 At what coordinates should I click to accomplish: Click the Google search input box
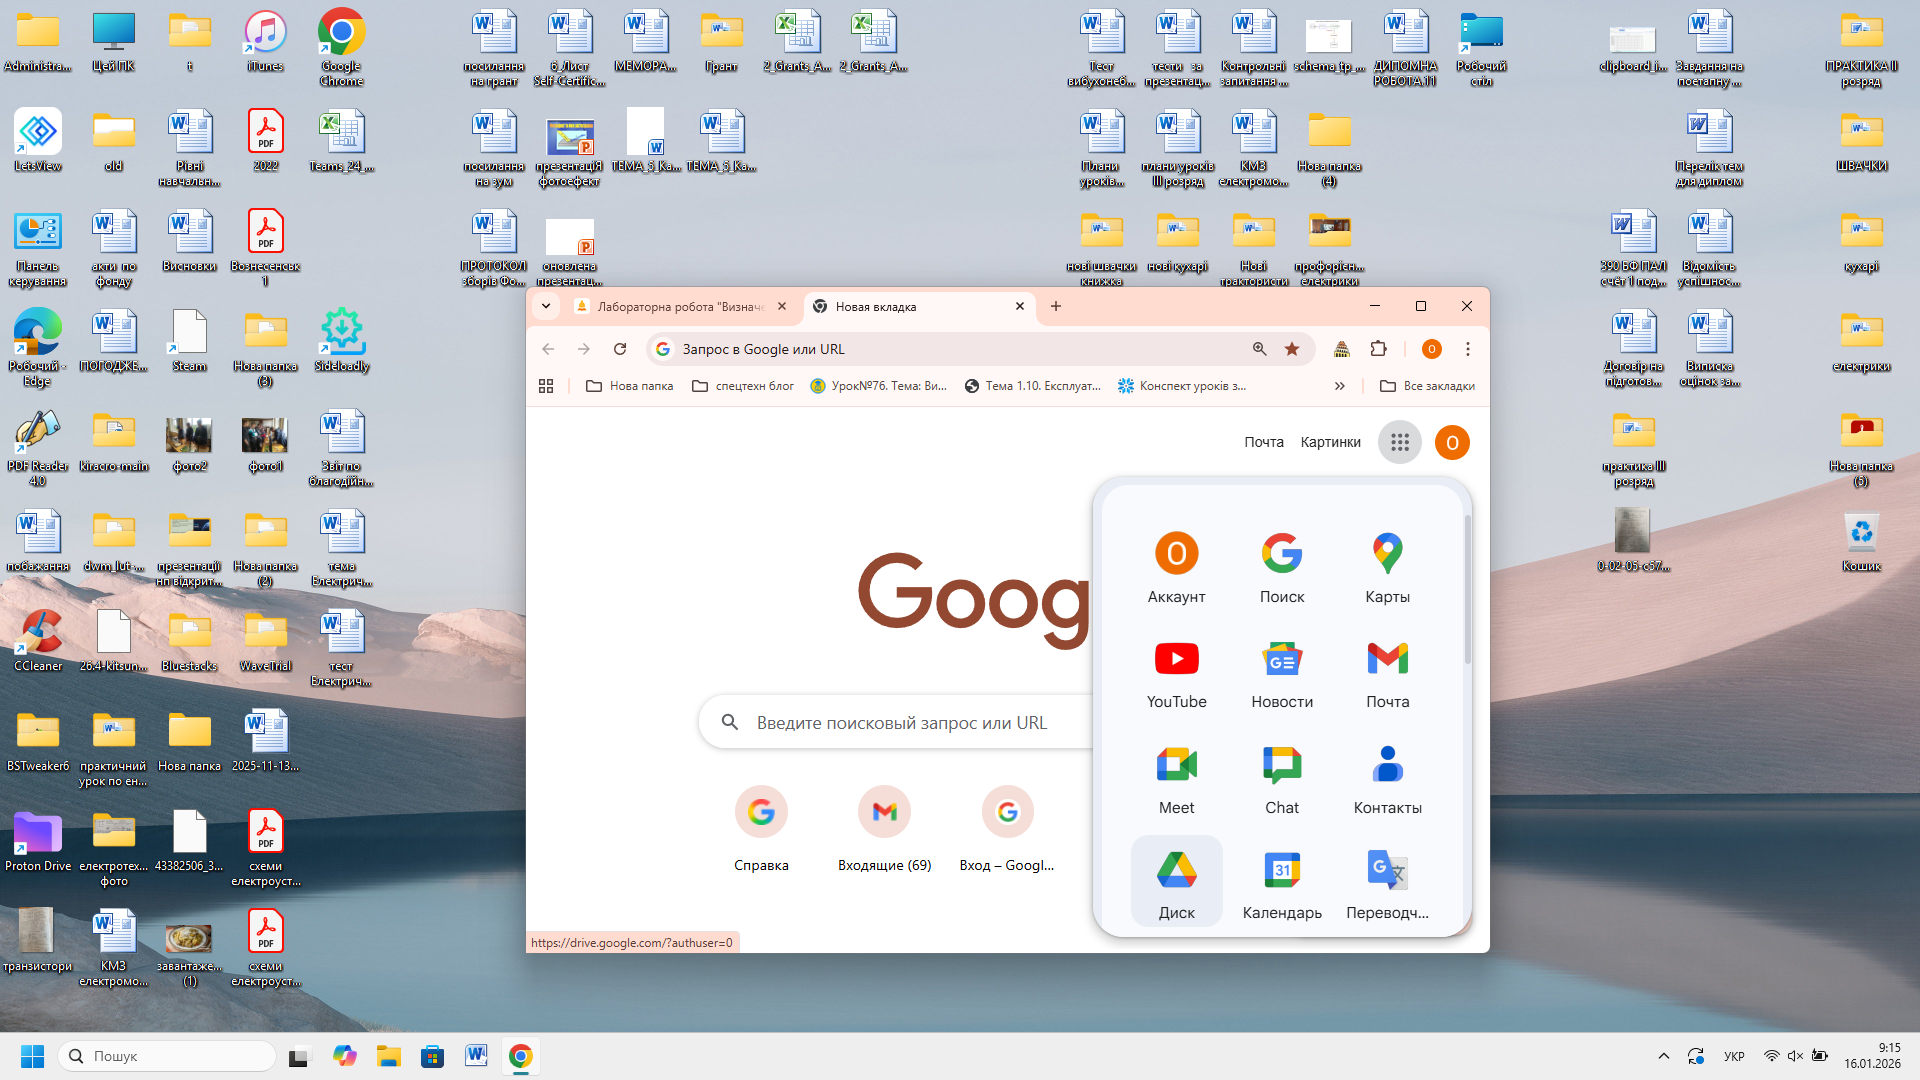click(x=900, y=722)
